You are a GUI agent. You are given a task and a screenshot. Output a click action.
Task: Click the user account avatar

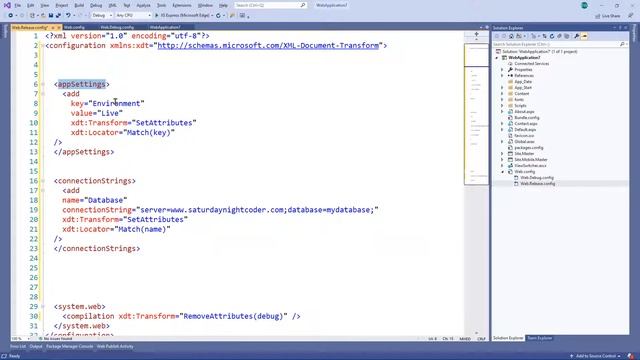584,5
